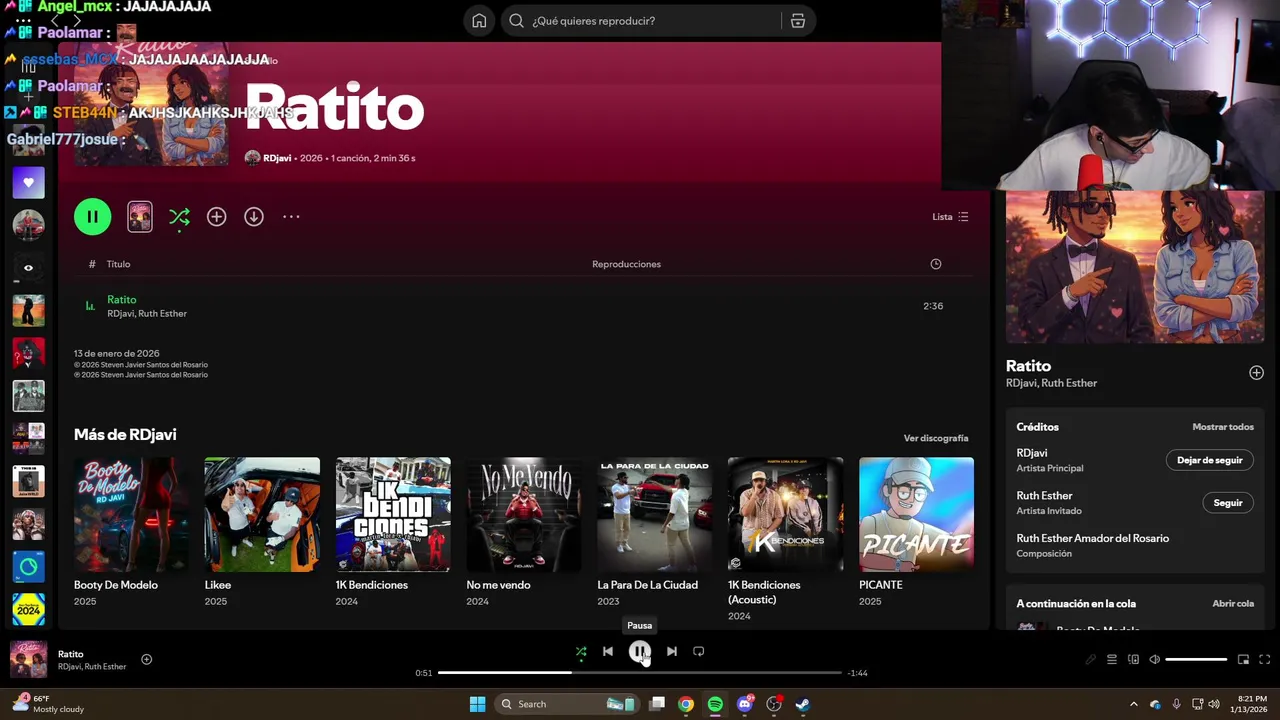This screenshot has height=720, width=1280.
Task: Click the taskbar Search box
Action: (567, 704)
